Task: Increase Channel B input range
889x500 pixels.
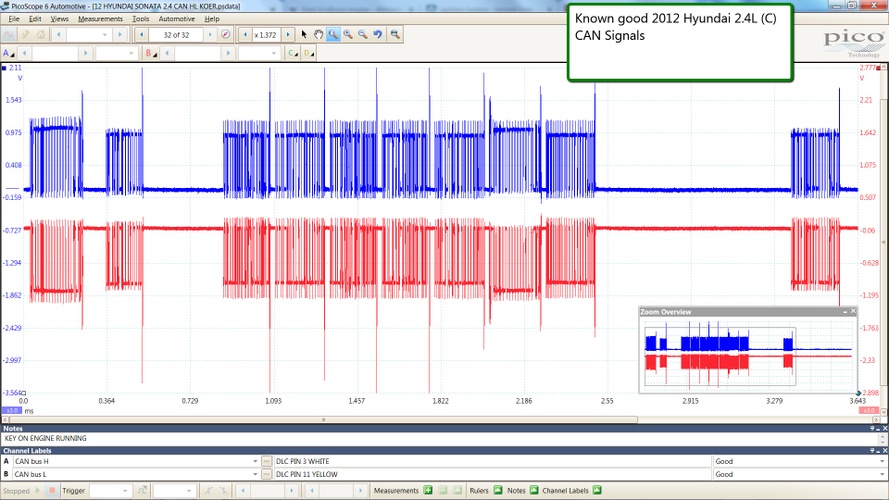Action: pyautogui.click(x=228, y=53)
